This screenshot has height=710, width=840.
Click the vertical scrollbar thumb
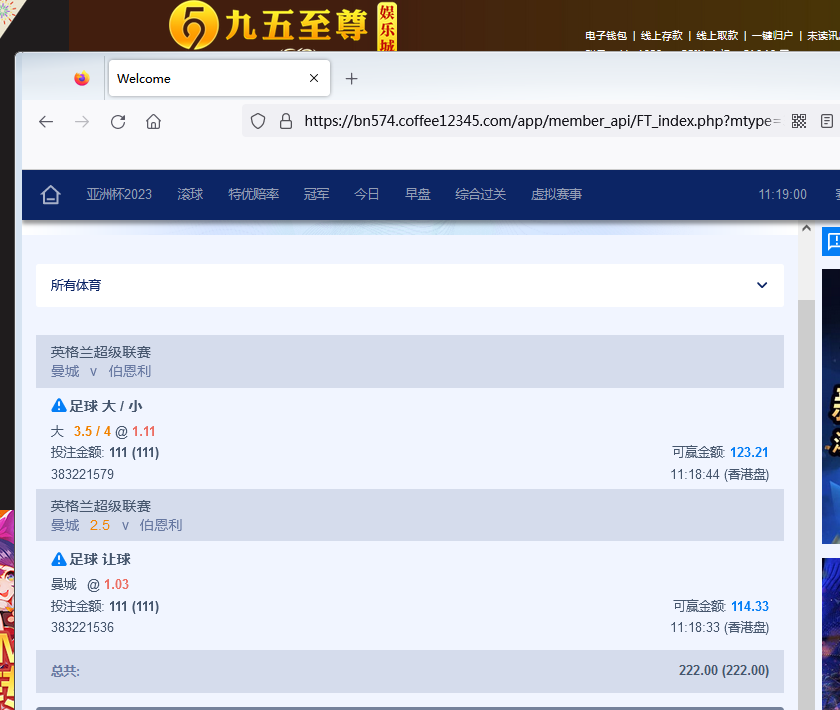coord(806,504)
